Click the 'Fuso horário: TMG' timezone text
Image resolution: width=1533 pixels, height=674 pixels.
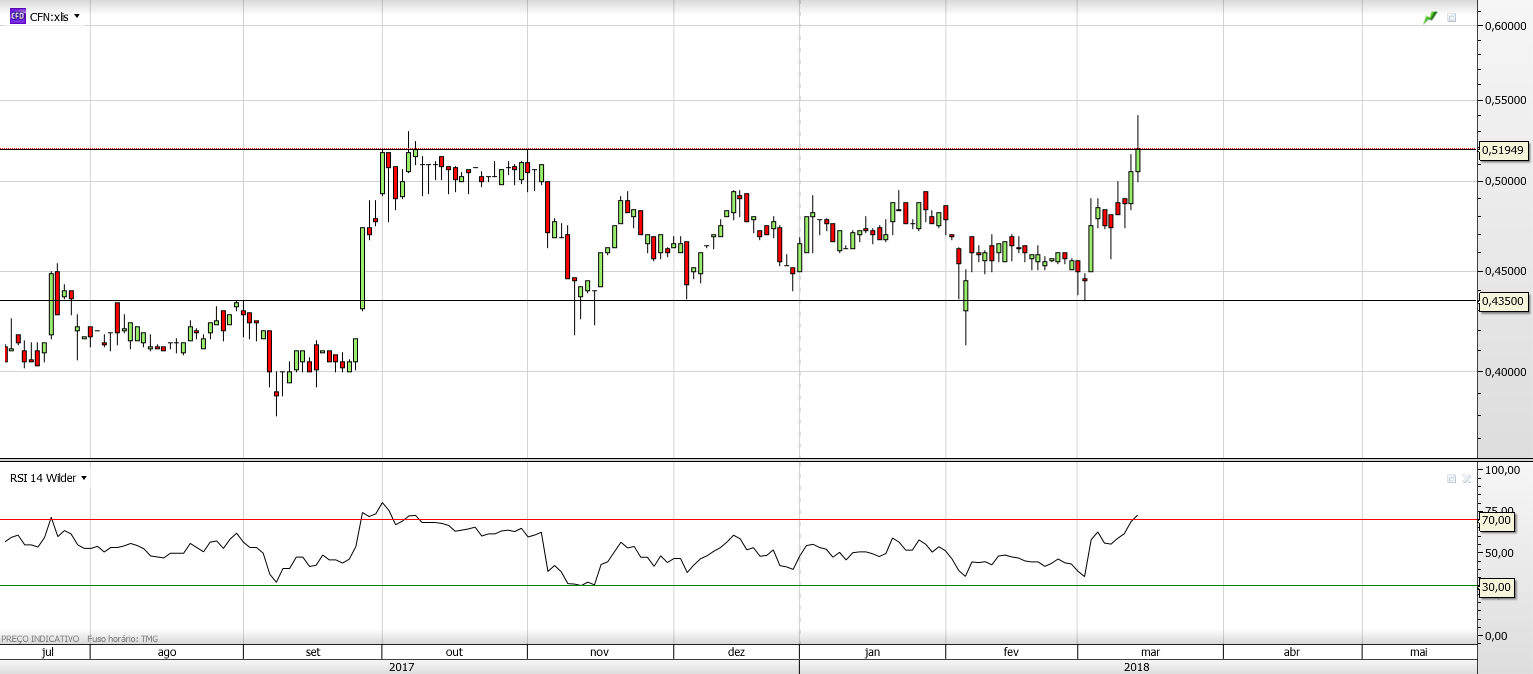click(122, 639)
